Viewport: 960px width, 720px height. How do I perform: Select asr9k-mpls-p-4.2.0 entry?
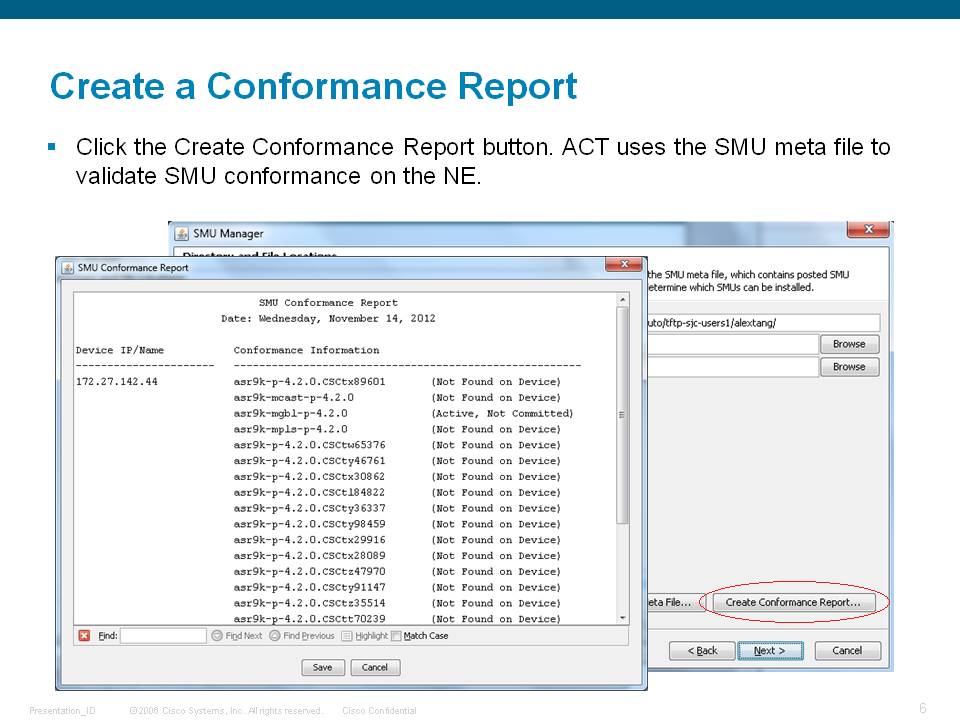pyautogui.click(x=290, y=429)
